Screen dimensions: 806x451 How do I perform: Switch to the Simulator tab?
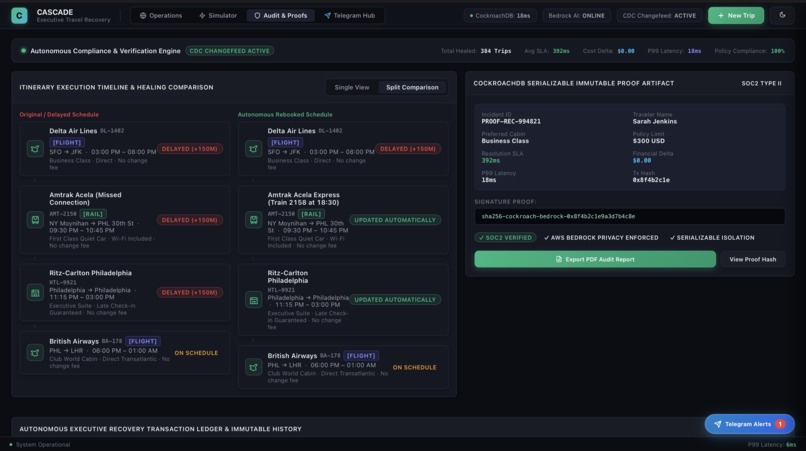pos(218,15)
